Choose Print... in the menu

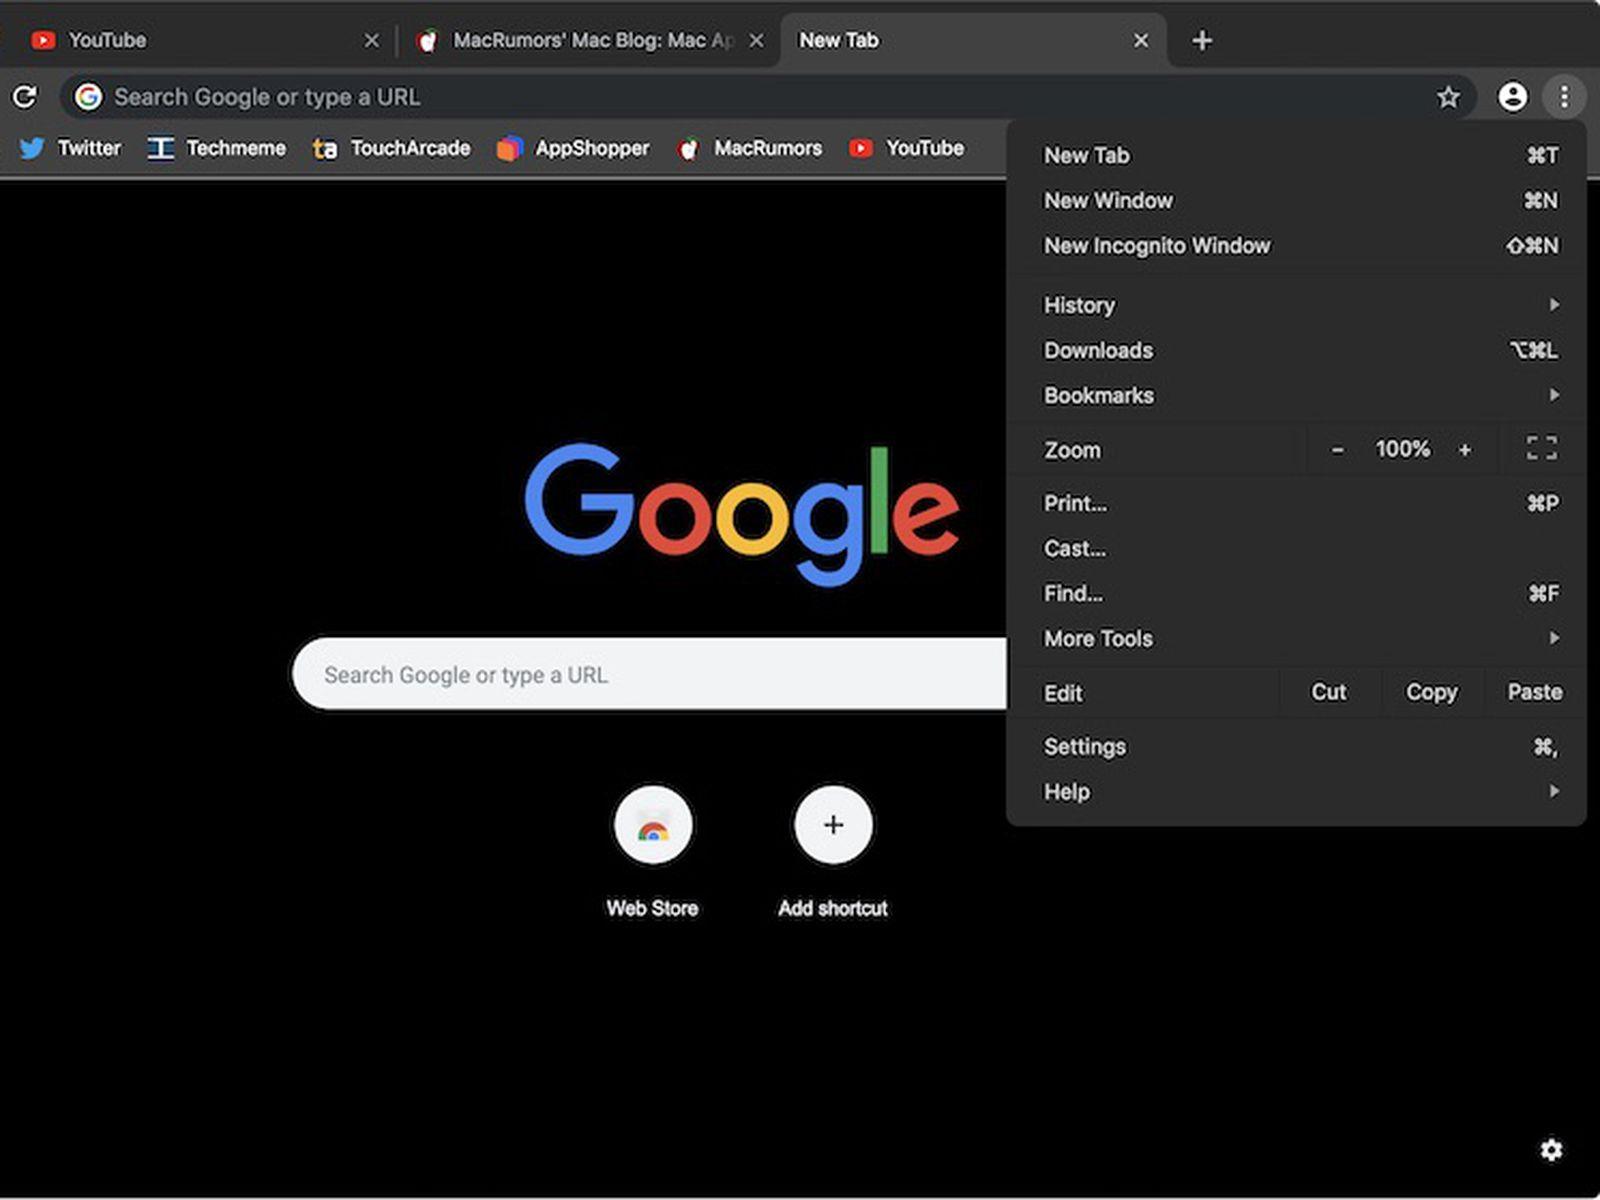pos(1297,503)
